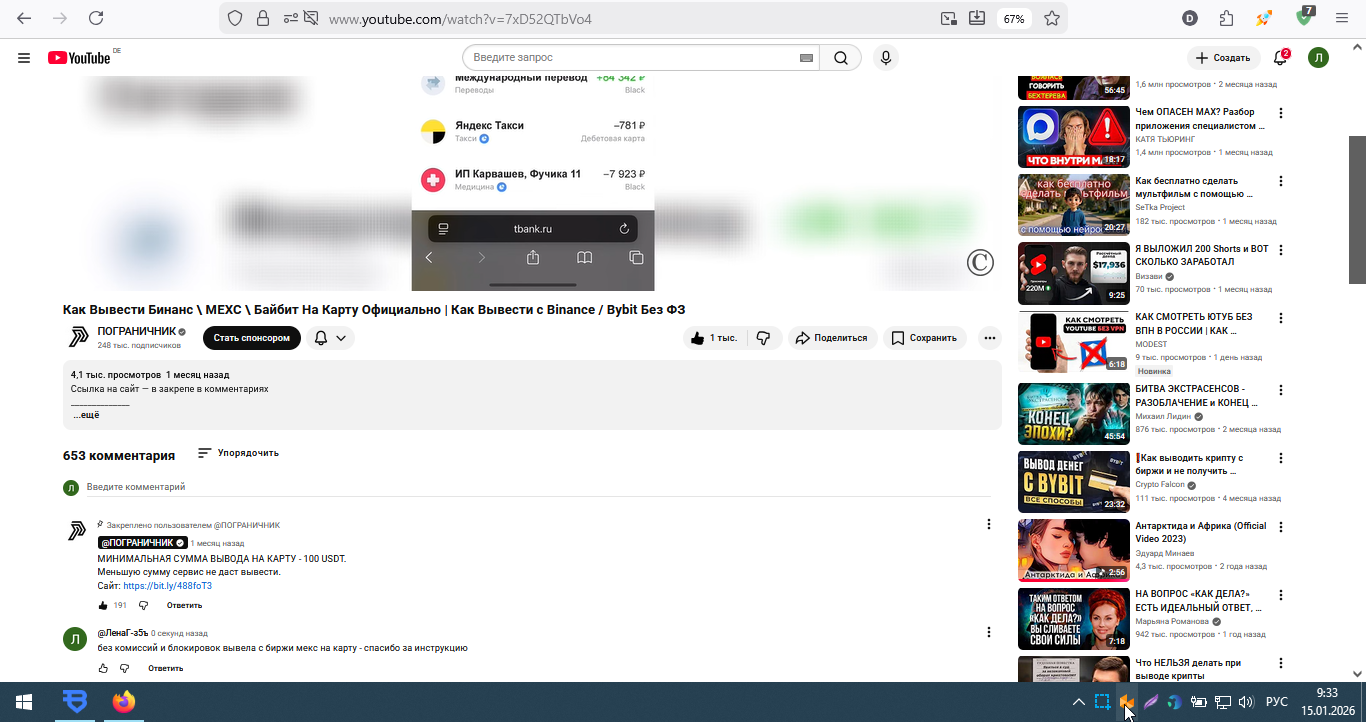Screen dimensions: 1366x722
Task: Open the on-screen keyboard in search box
Action: (806, 58)
